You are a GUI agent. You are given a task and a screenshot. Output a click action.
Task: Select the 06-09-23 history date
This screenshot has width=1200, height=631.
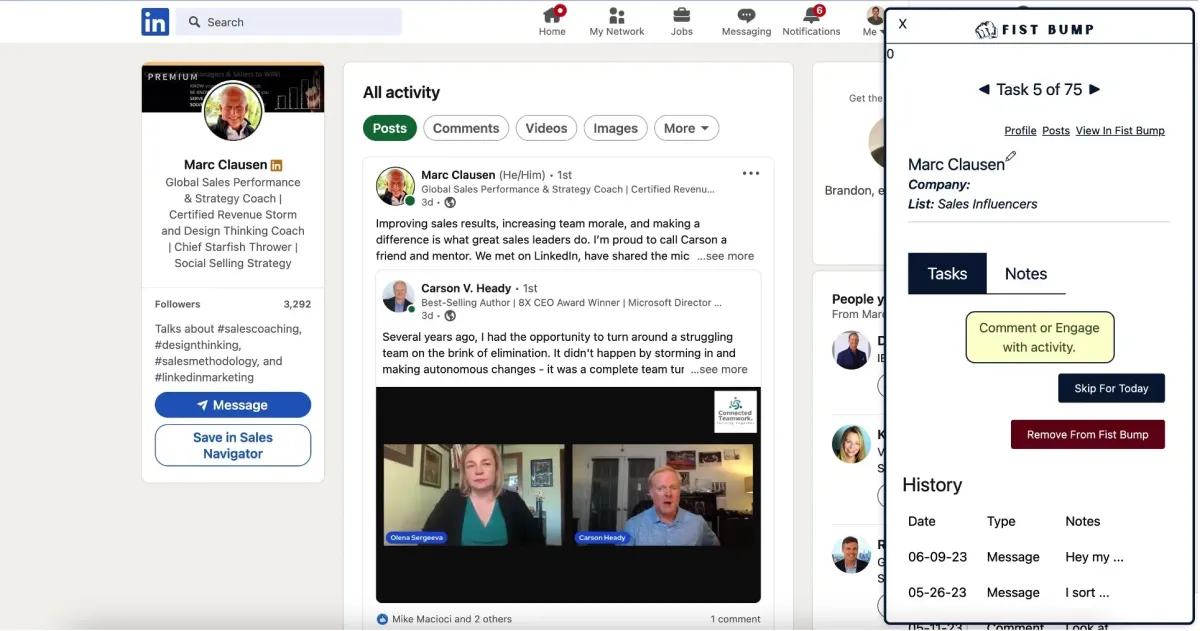pyautogui.click(x=937, y=557)
